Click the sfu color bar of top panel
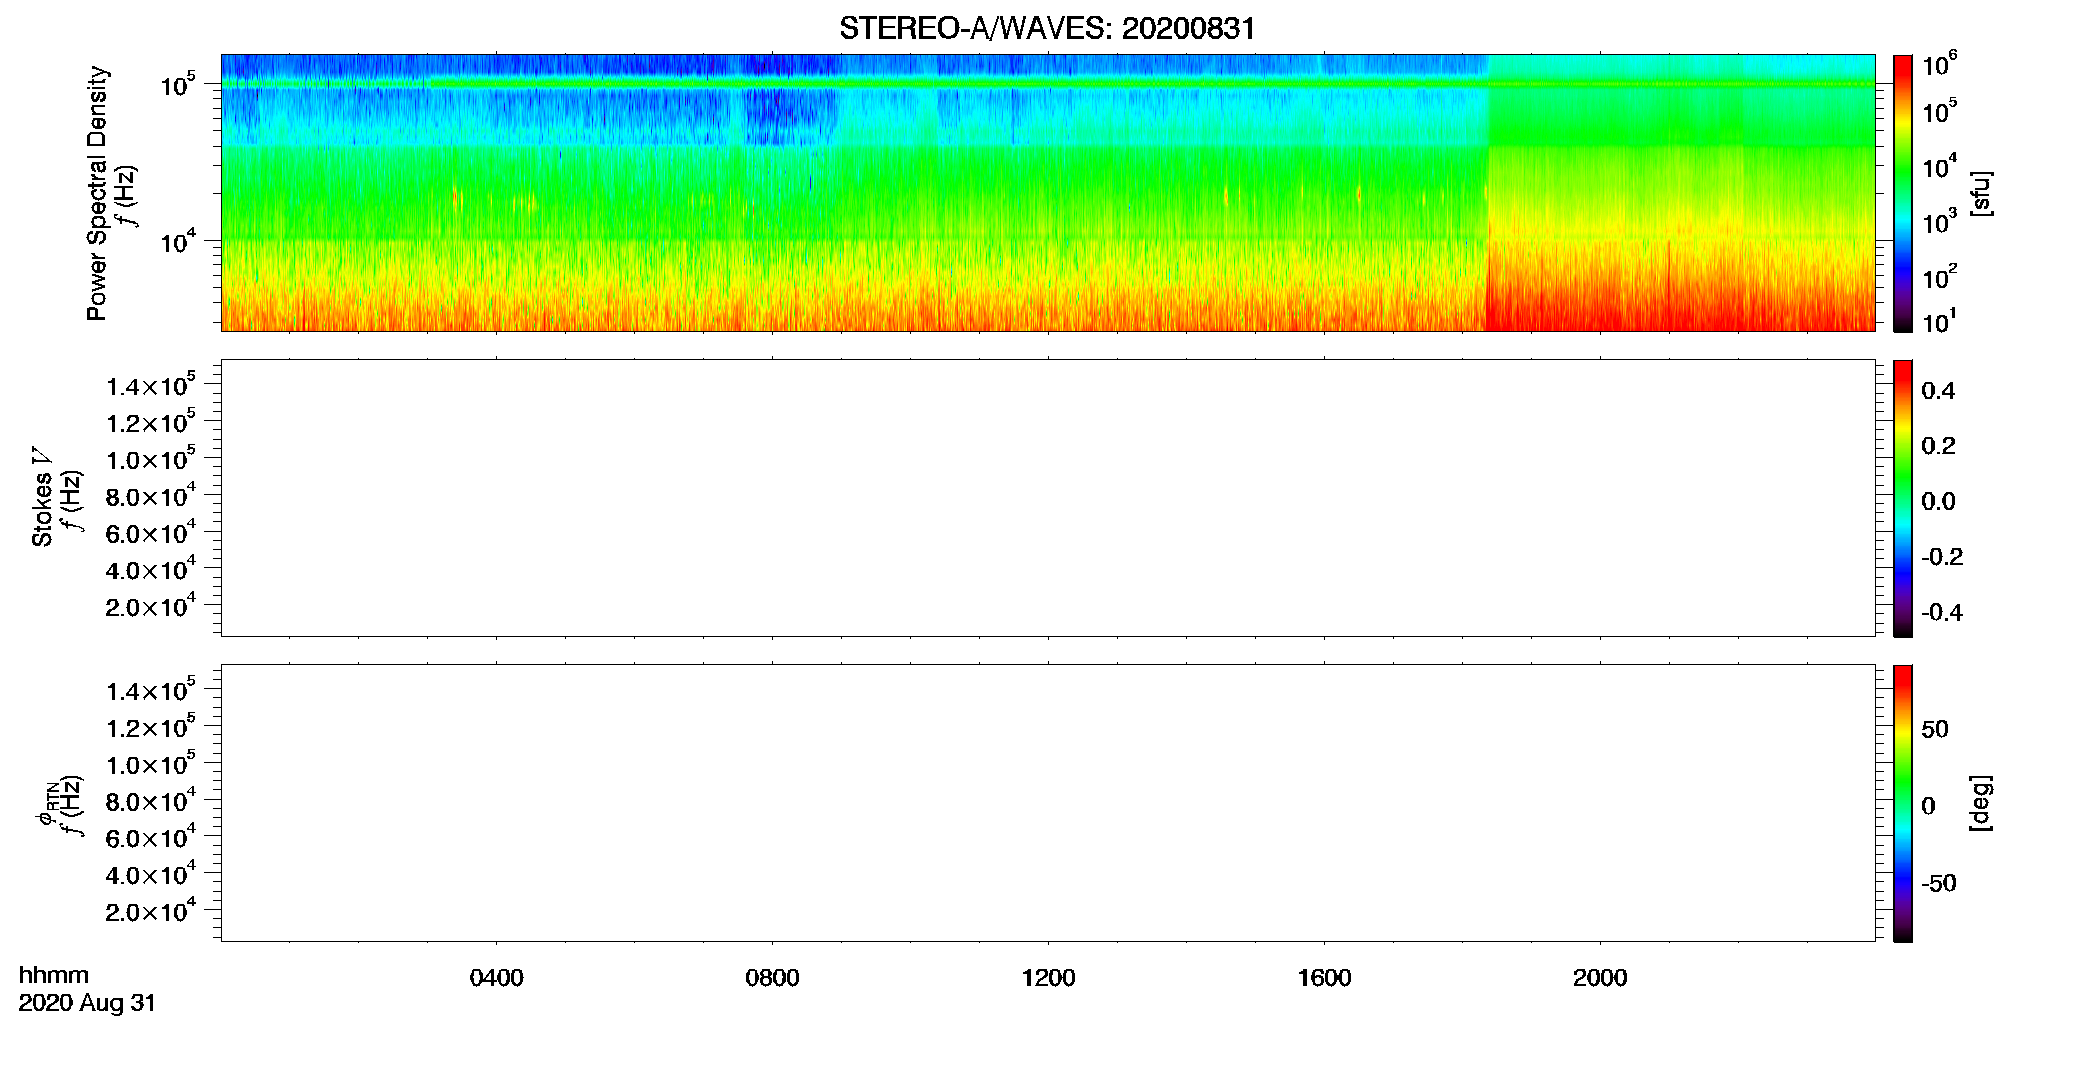Viewport: 2096px width, 1080px height. pos(1903,193)
